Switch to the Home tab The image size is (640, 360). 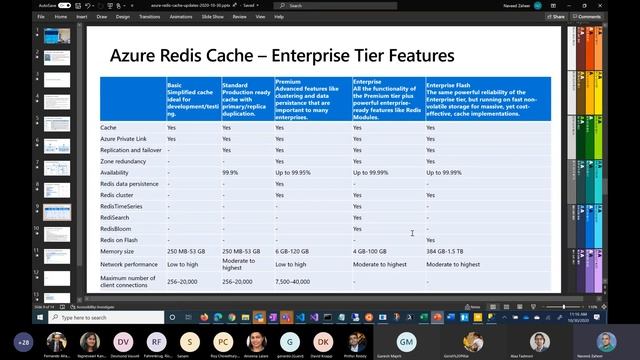coord(61,17)
